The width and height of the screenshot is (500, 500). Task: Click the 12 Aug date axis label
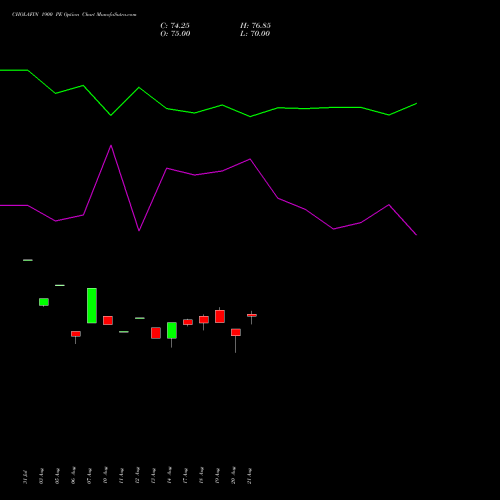[137, 476]
